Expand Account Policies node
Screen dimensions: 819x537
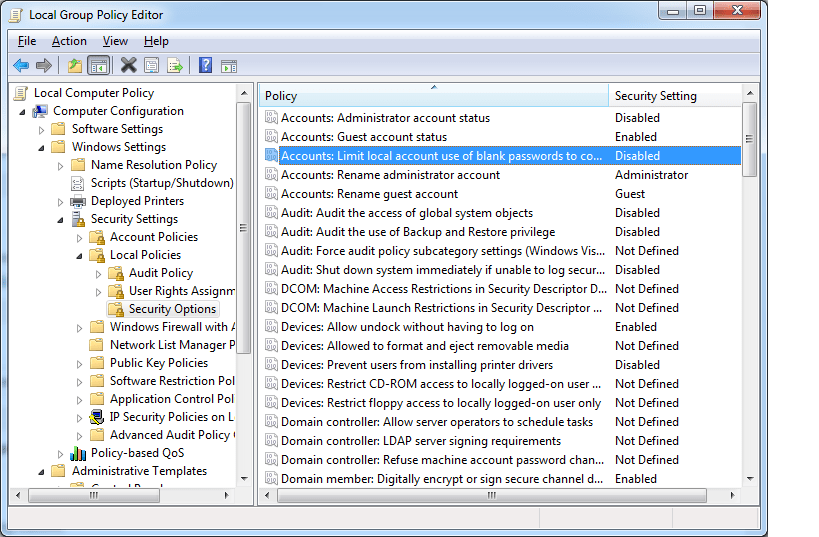point(79,238)
